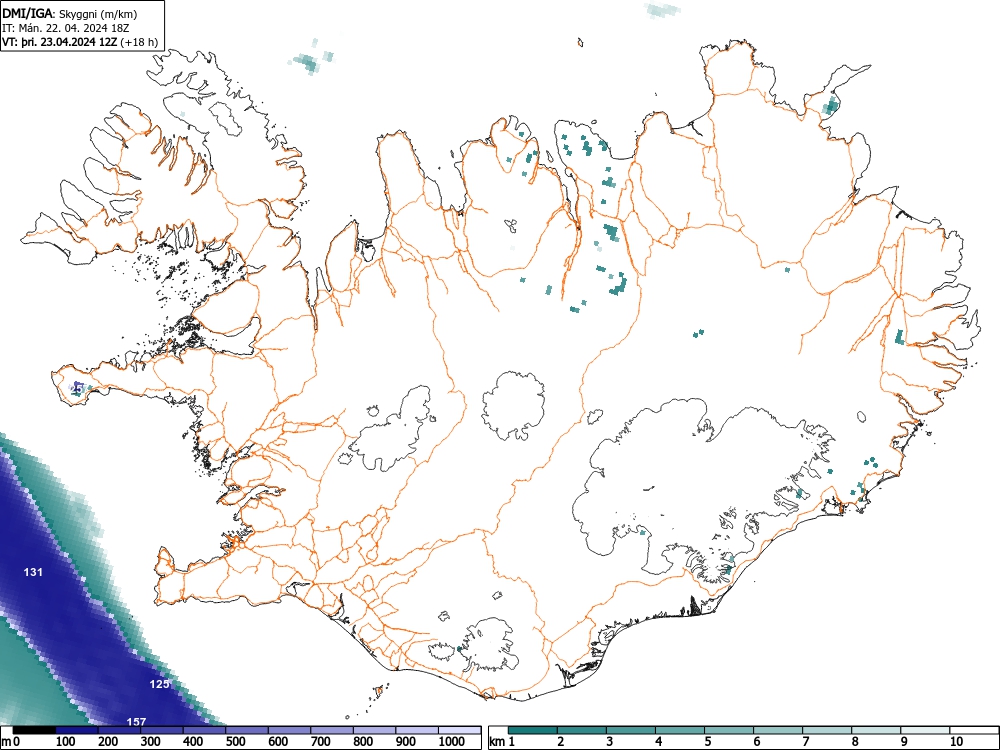Click the "8" label in the km legend
The width and height of the screenshot is (1000, 750).
(855, 741)
